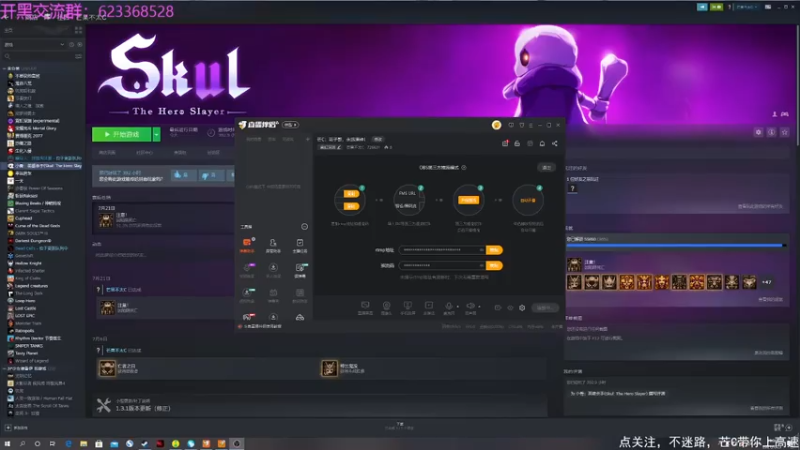Click the share icon in the streaming app

(x=555, y=143)
